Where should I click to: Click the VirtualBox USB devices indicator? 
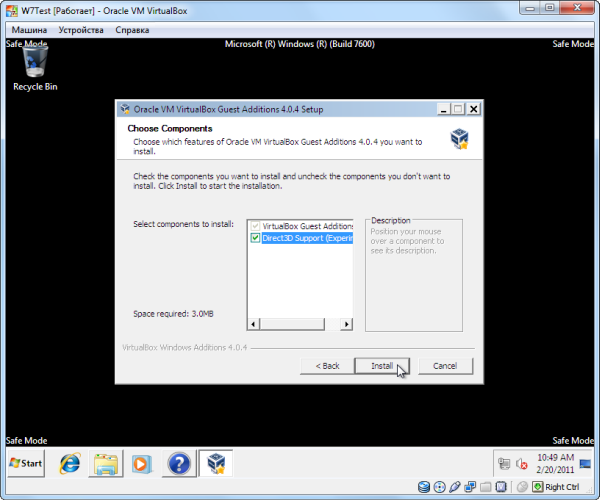click(455, 487)
